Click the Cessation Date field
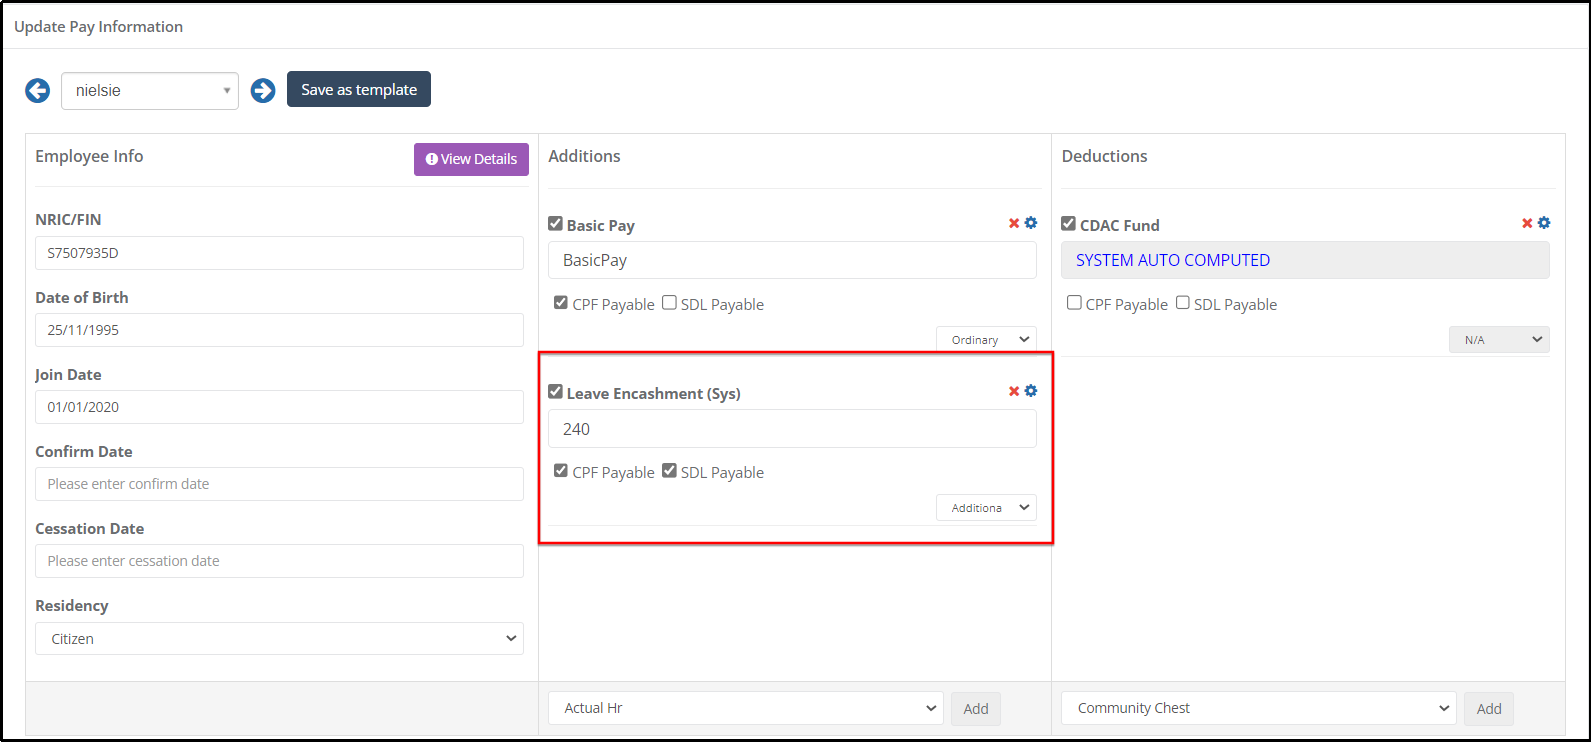Image resolution: width=1591 pixels, height=743 pixels. point(279,561)
